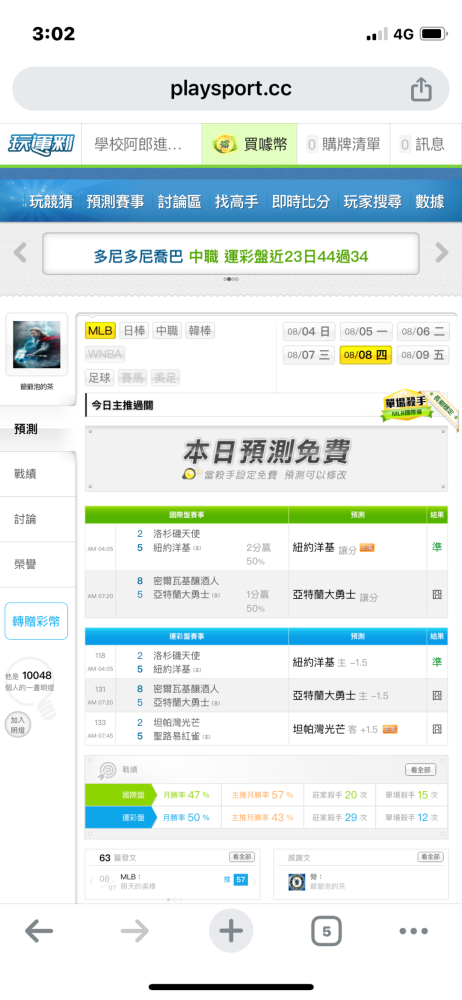The height and width of the screenshot is (1000, 462).
Task: Open the Thor avatar thumbnail
Action: tap(36, 344)
